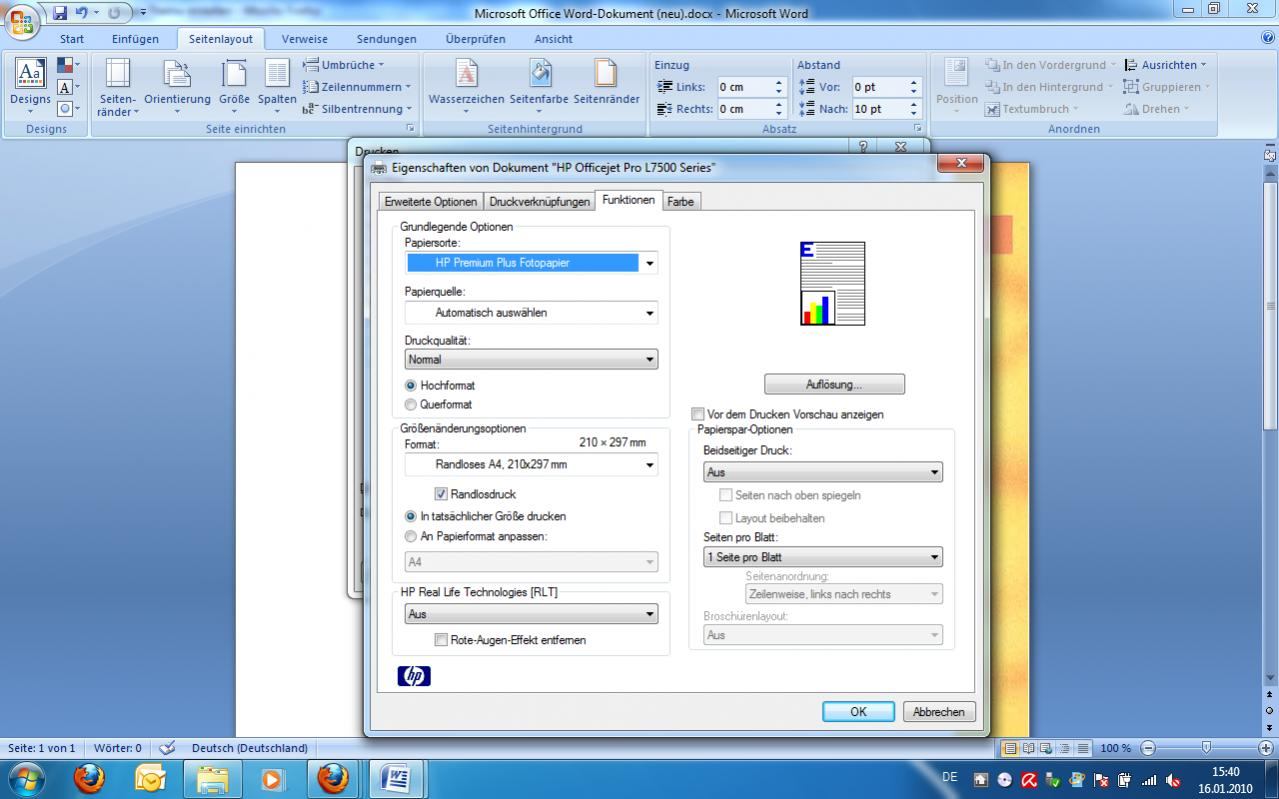Open the media player taskbar icon
Image resolution: width=1279 pixels, height=799 pixels.
pyautogui.click(x=272, y=778)
